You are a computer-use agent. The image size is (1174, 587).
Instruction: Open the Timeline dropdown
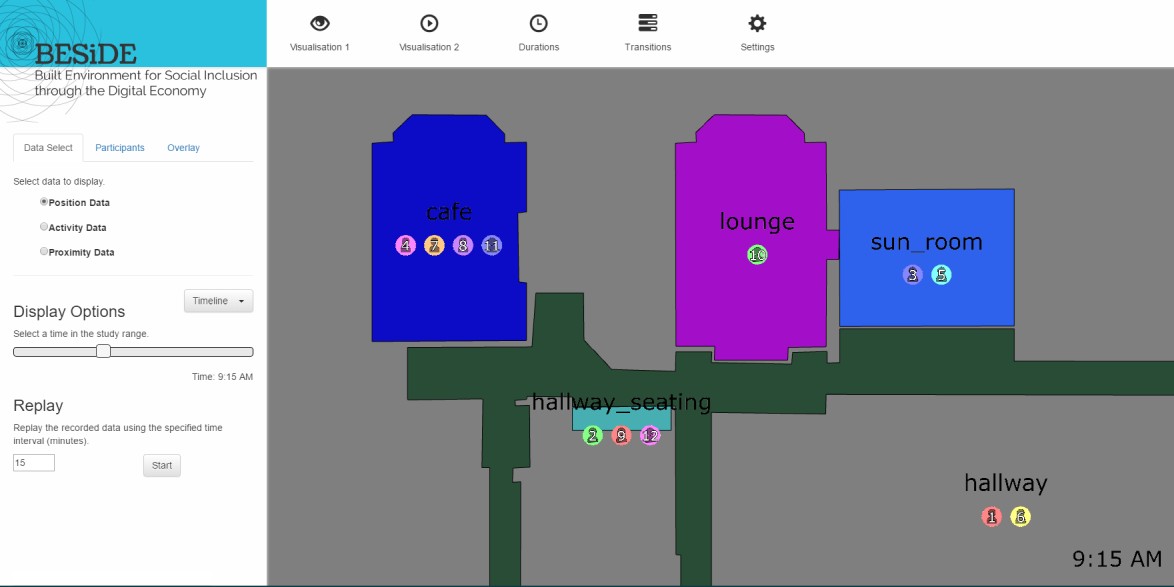pos(219,301)
